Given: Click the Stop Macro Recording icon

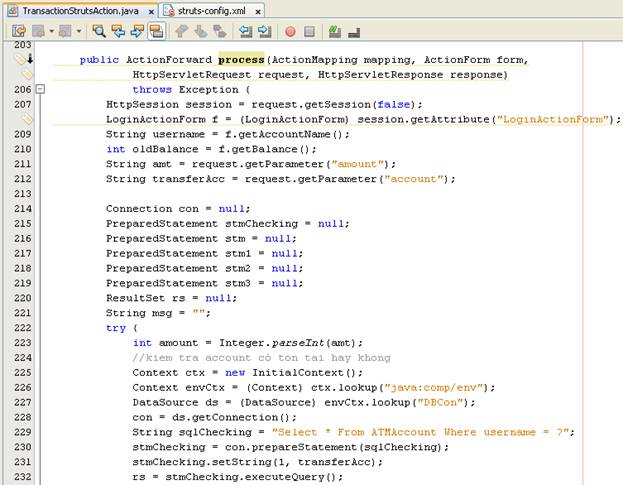Looking at the screenshot, I should pyautogui.click(x=310, y=31).
